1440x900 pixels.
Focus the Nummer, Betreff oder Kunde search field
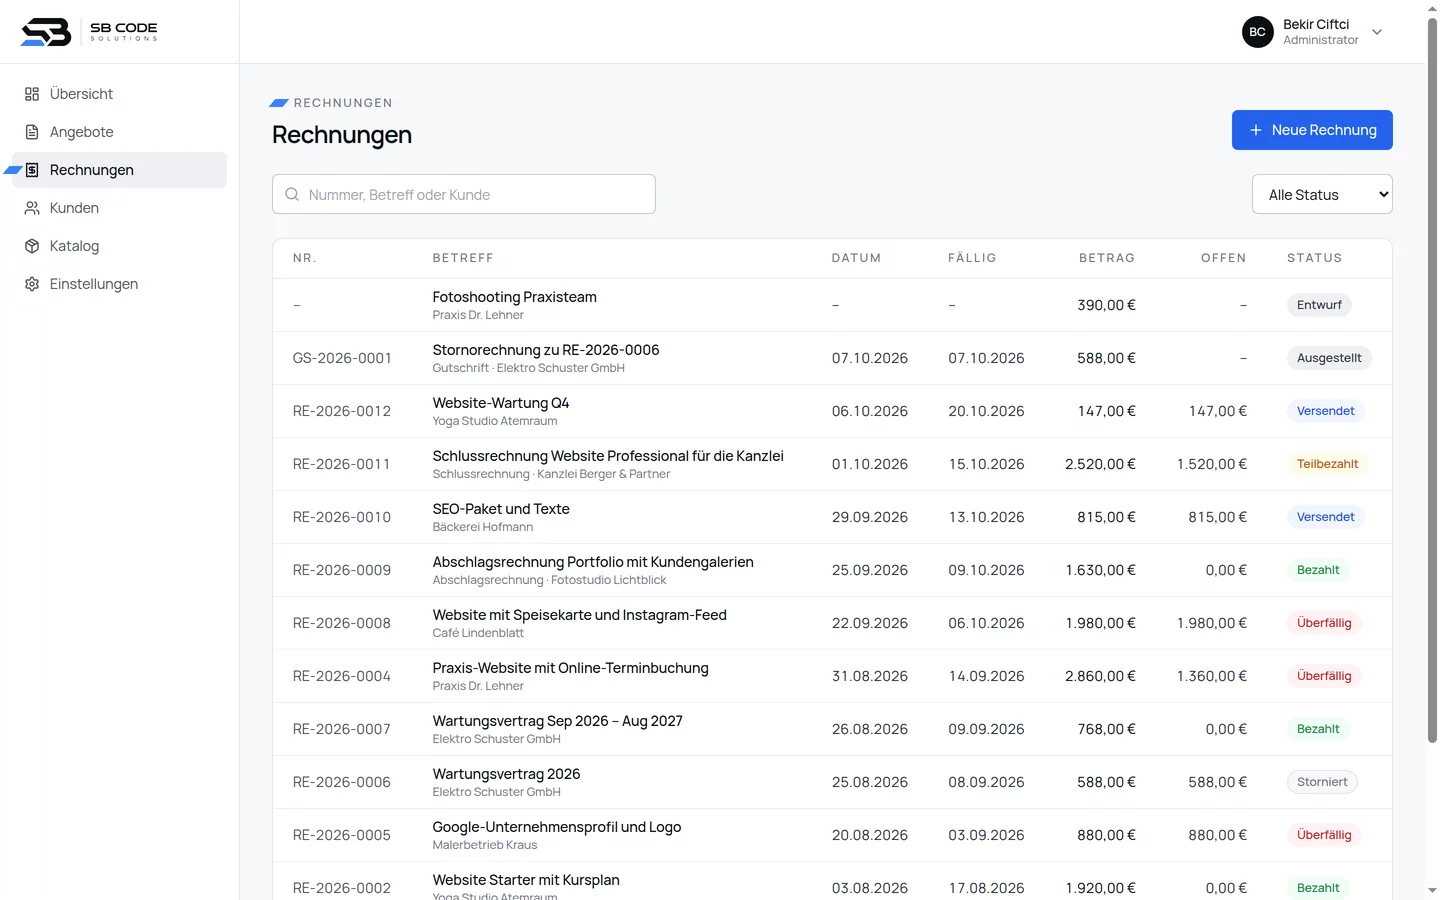tap(464, 194)
